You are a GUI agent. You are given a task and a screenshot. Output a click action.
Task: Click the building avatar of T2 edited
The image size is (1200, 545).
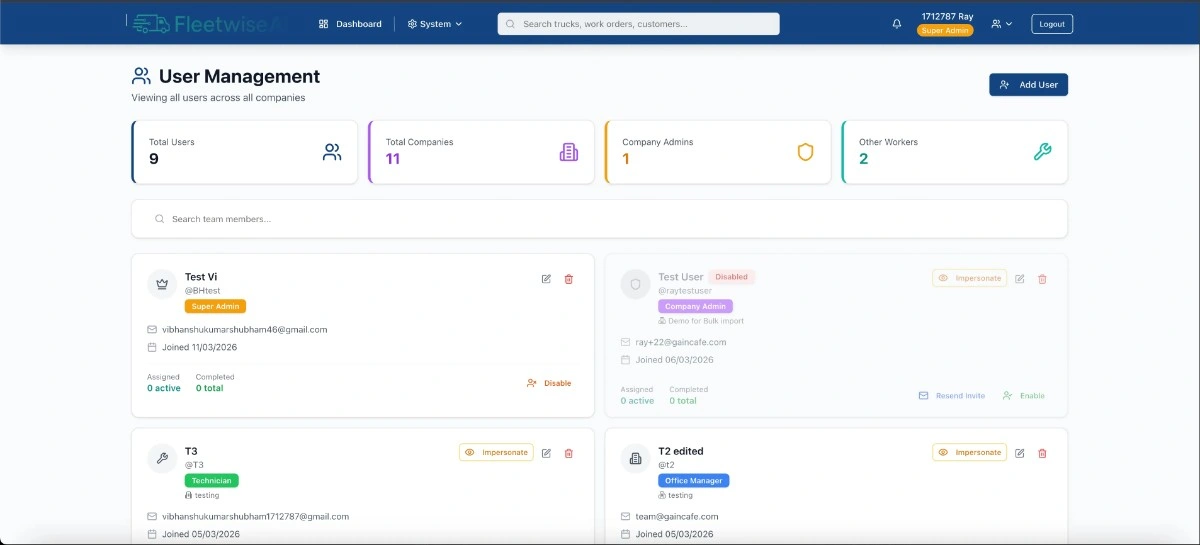[635, 458]
